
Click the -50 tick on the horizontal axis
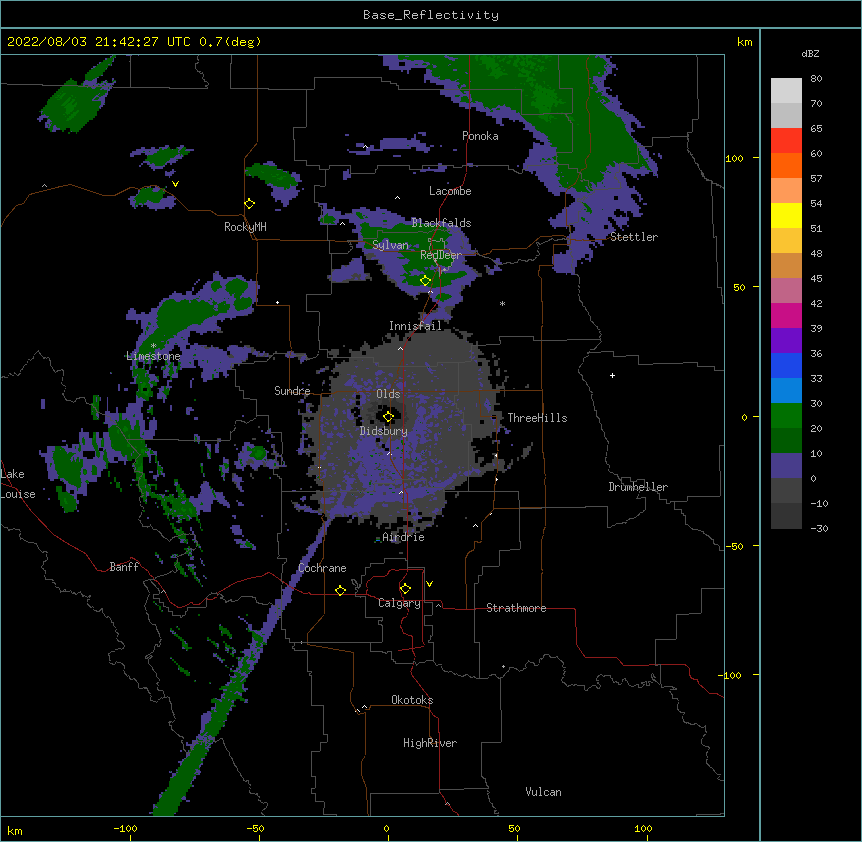tap(255, 829)
